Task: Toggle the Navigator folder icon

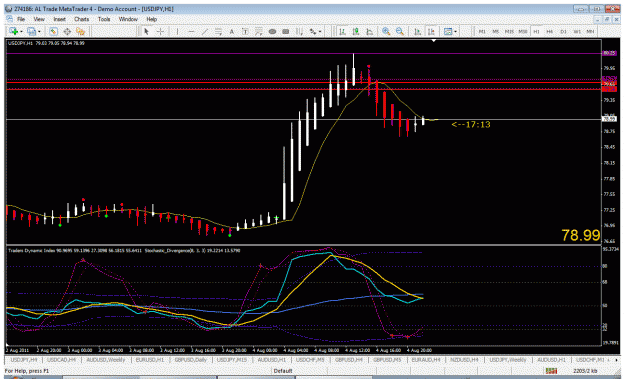Action: [x=81, y=31]
